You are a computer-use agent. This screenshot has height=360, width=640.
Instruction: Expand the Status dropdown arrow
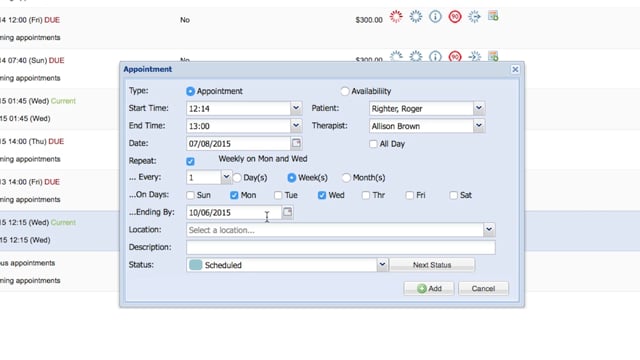tap(382, 264)
